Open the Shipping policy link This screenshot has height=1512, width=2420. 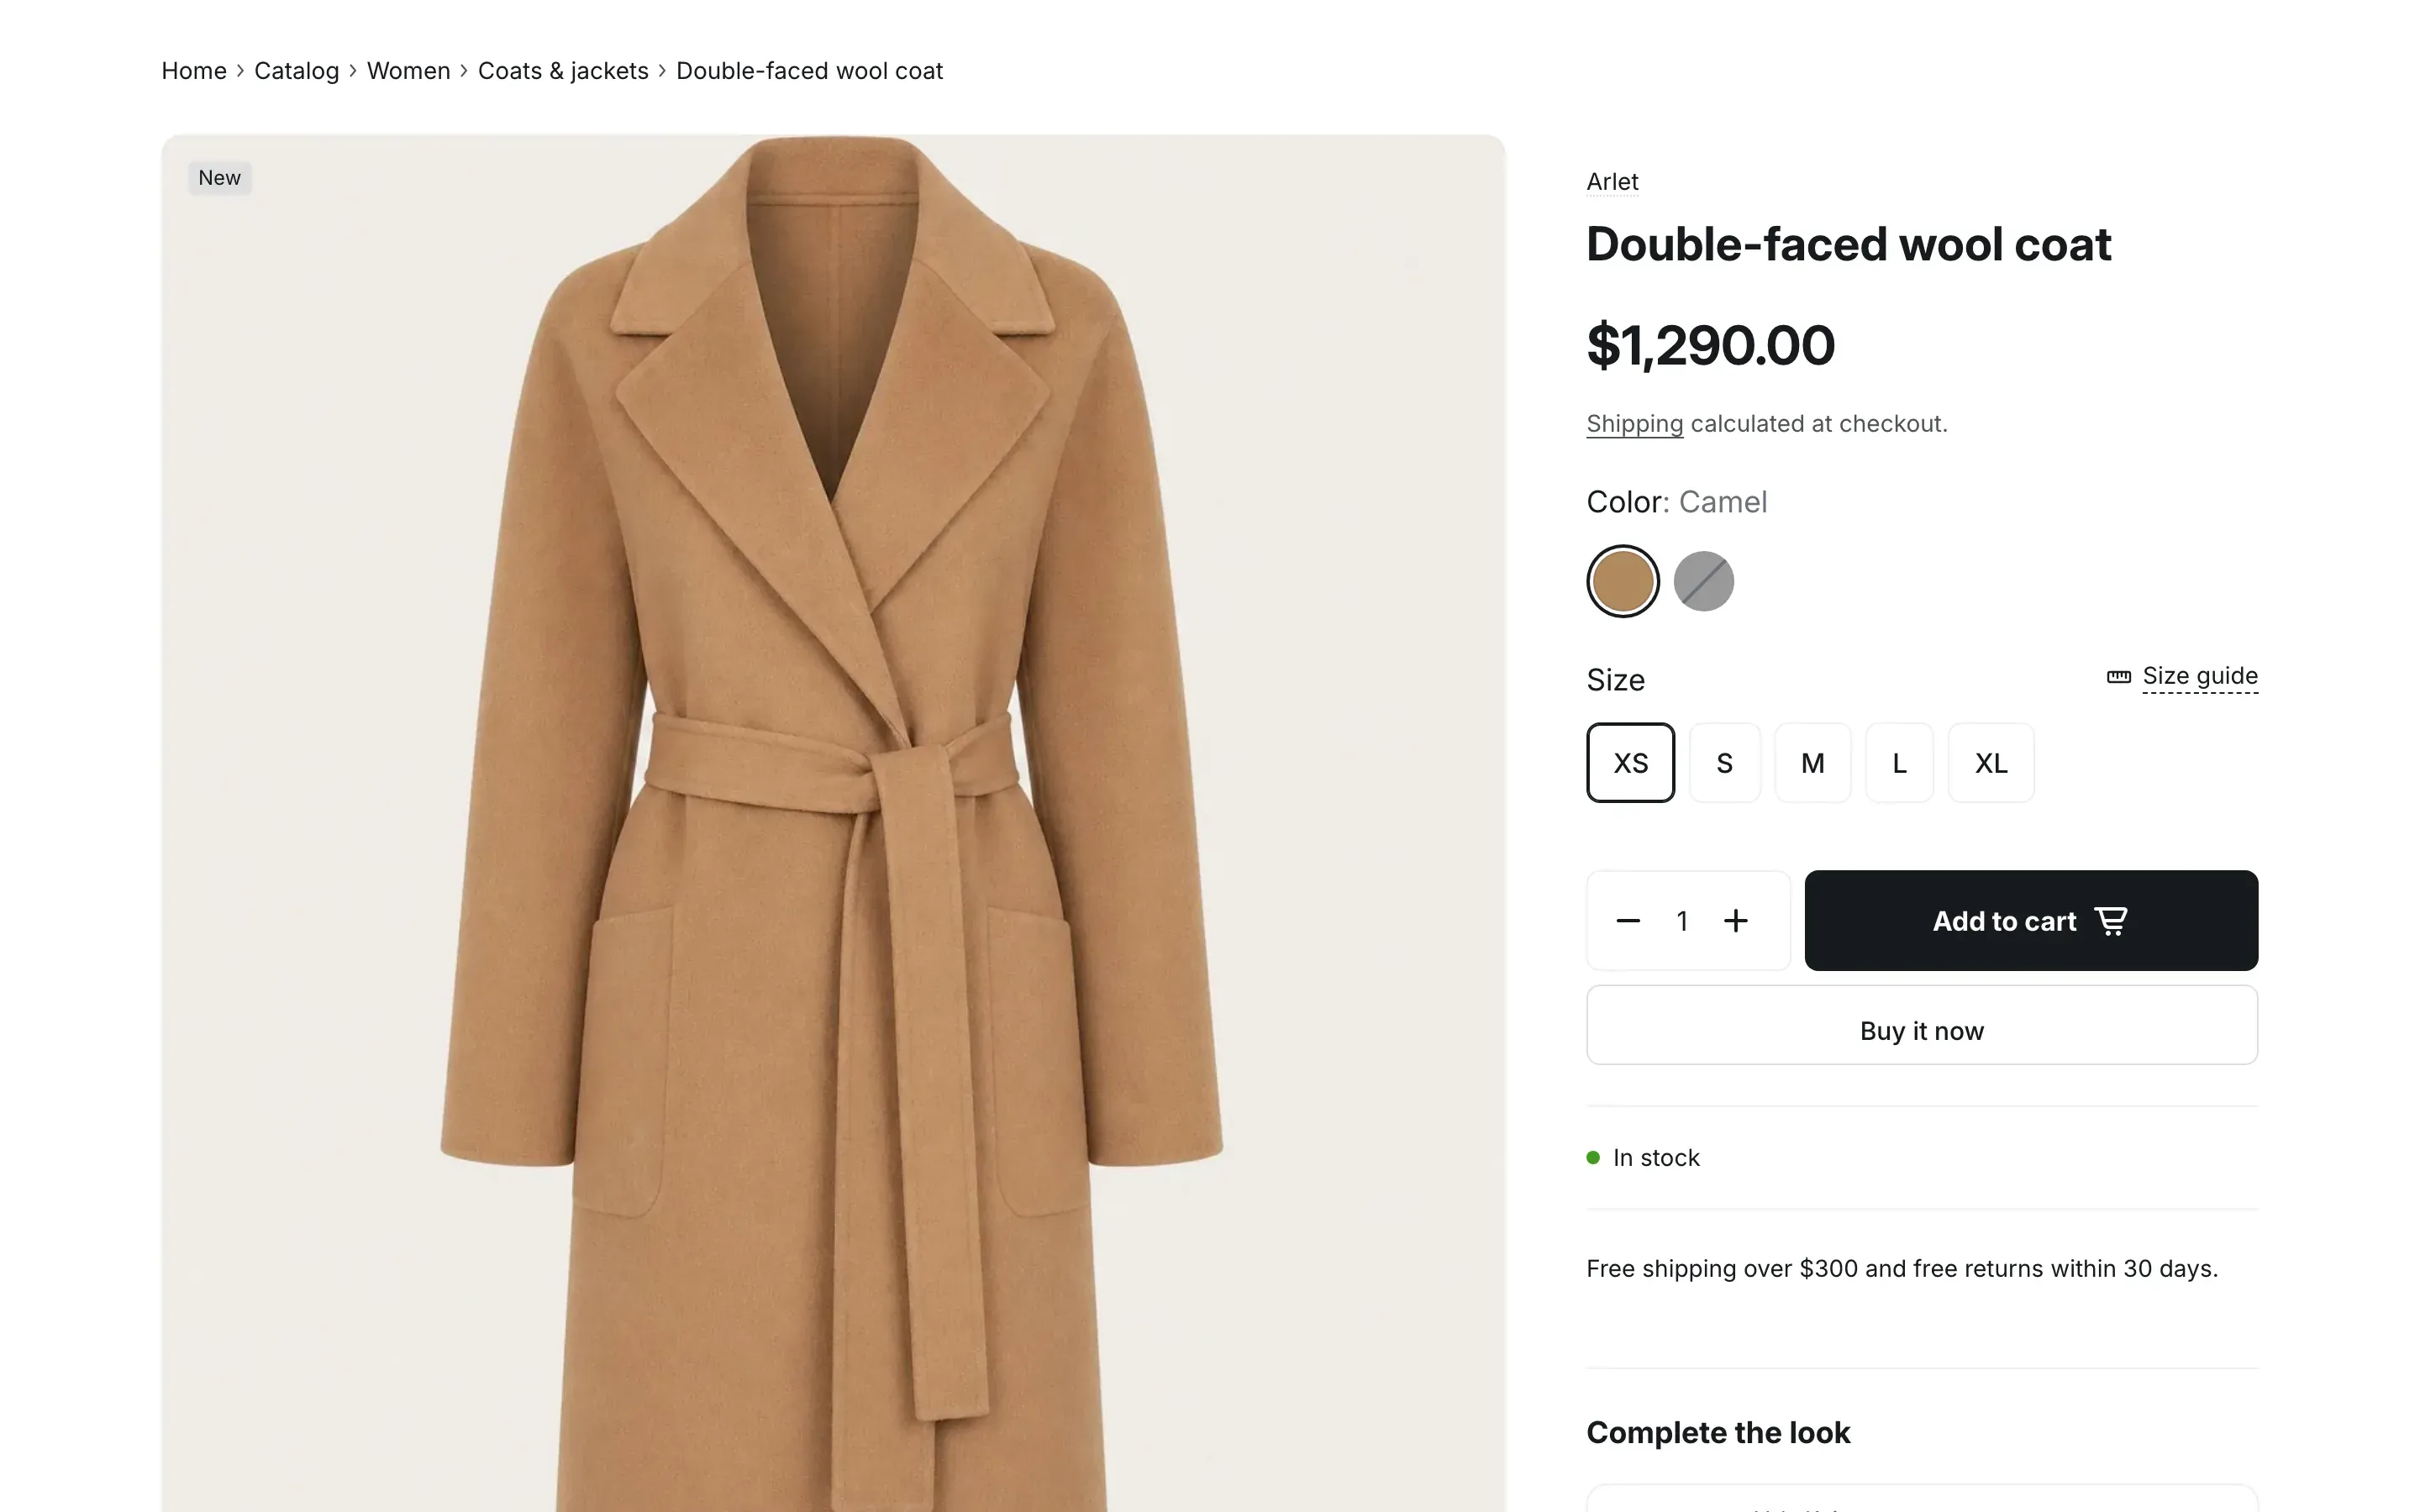1634,424
